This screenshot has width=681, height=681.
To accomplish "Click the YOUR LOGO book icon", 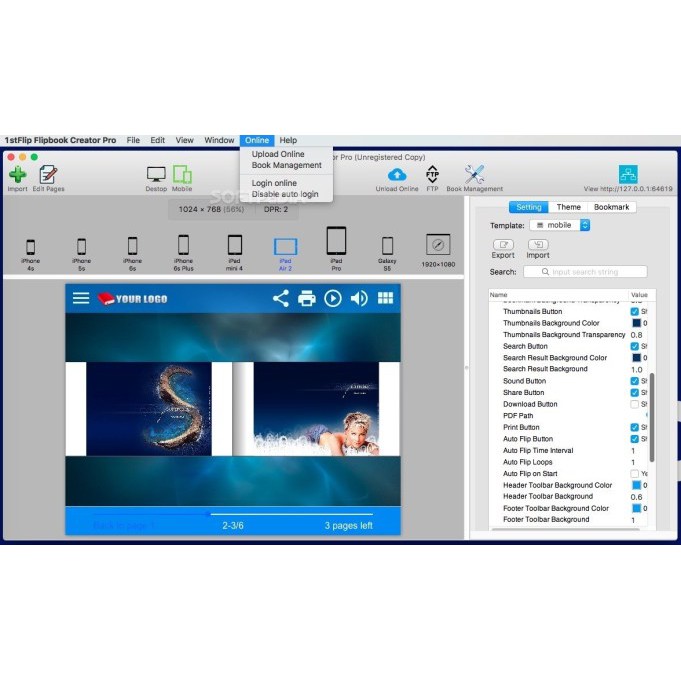I will pyautogui.click(x=106, y=298).
